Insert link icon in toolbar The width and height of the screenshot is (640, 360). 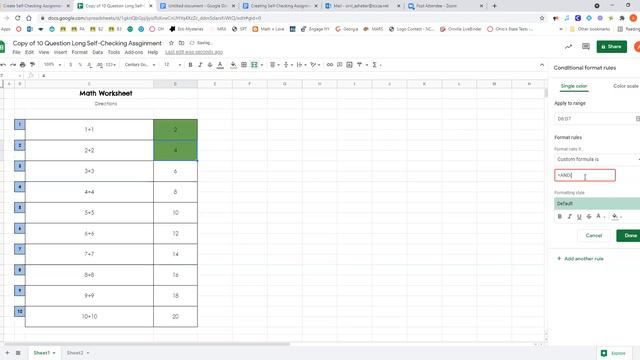[x=330, y=65]
